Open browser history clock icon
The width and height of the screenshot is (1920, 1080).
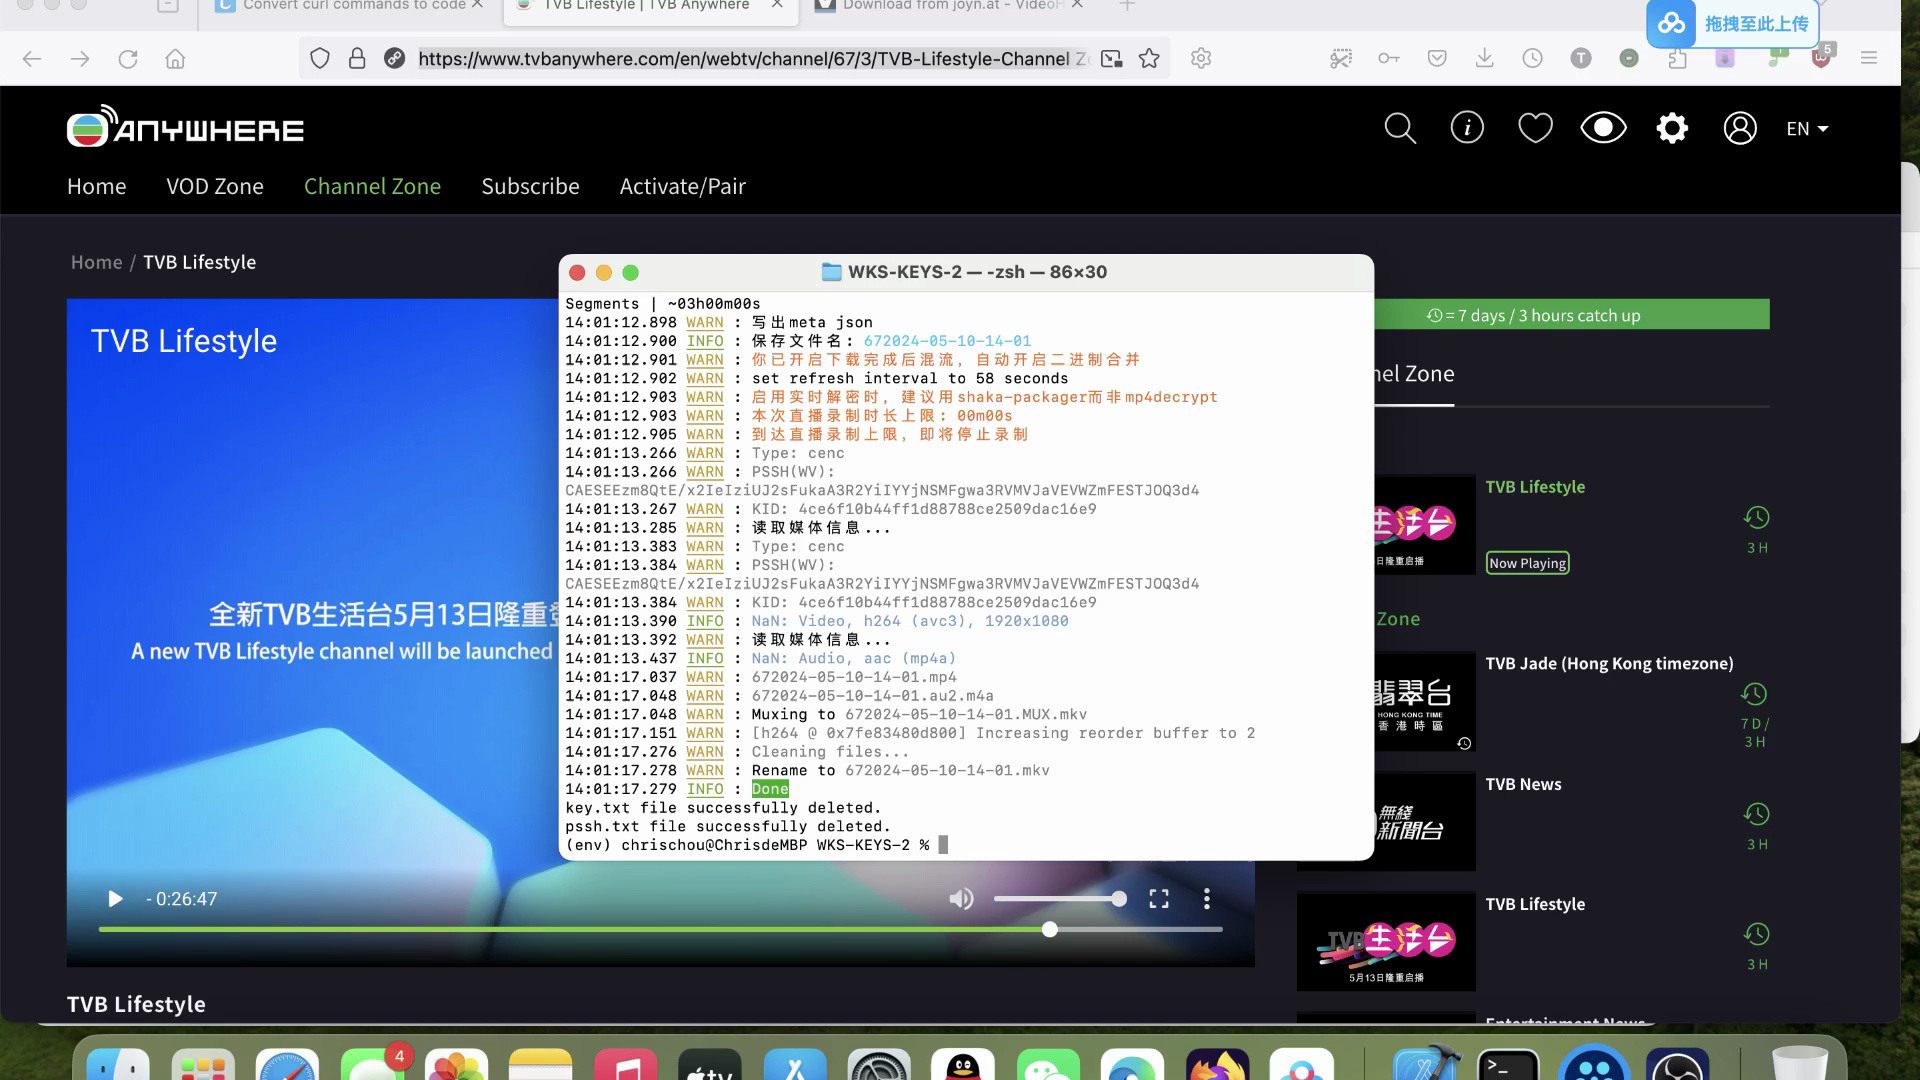click(x=1533, y=59)
